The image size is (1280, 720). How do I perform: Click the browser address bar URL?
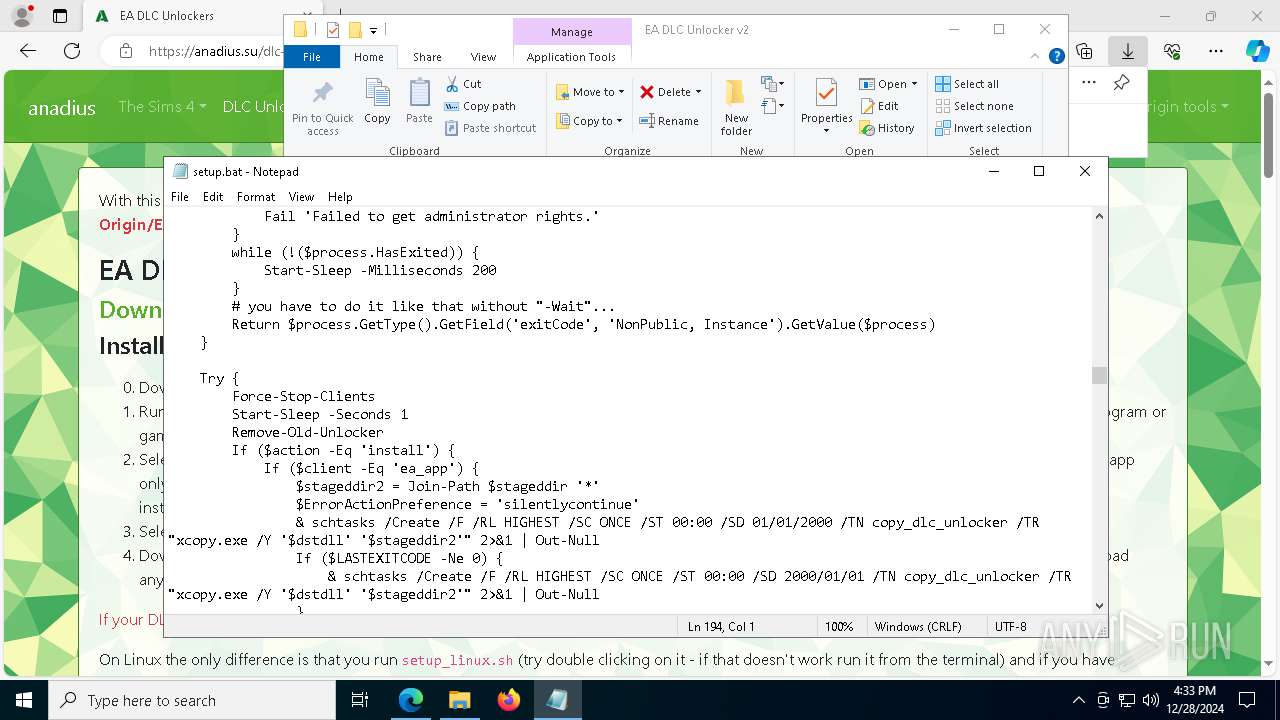pyautogui.click(x=215, y=51)
